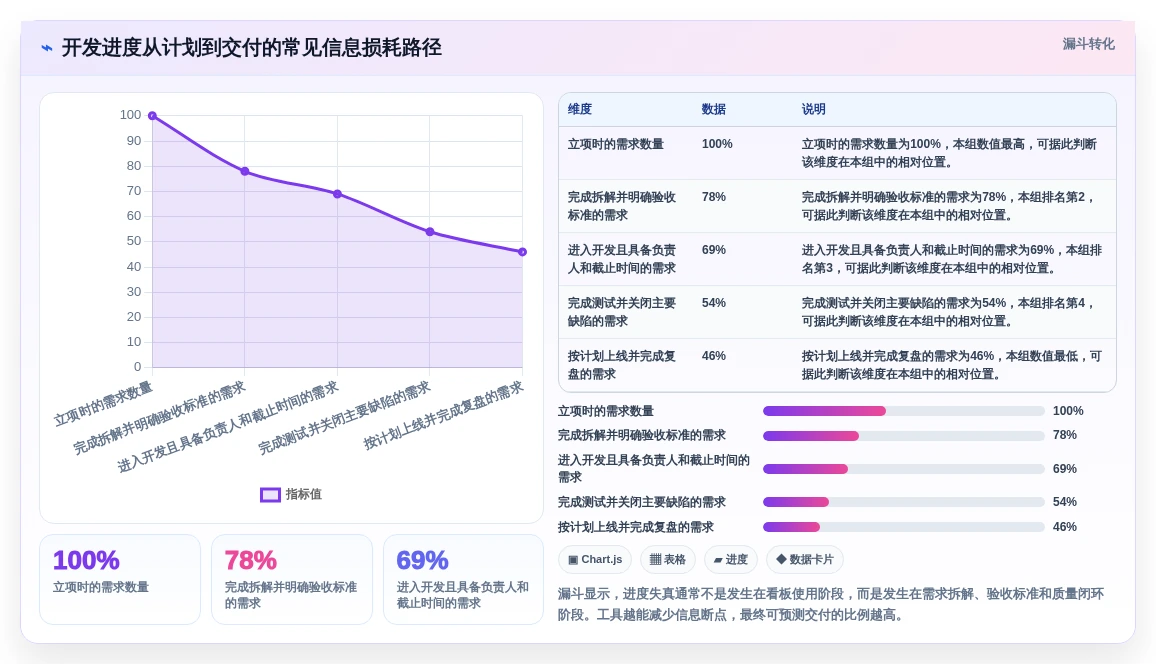
Task: Toggle the 指标值 legend swatch
Action: [x=270, y=494]
